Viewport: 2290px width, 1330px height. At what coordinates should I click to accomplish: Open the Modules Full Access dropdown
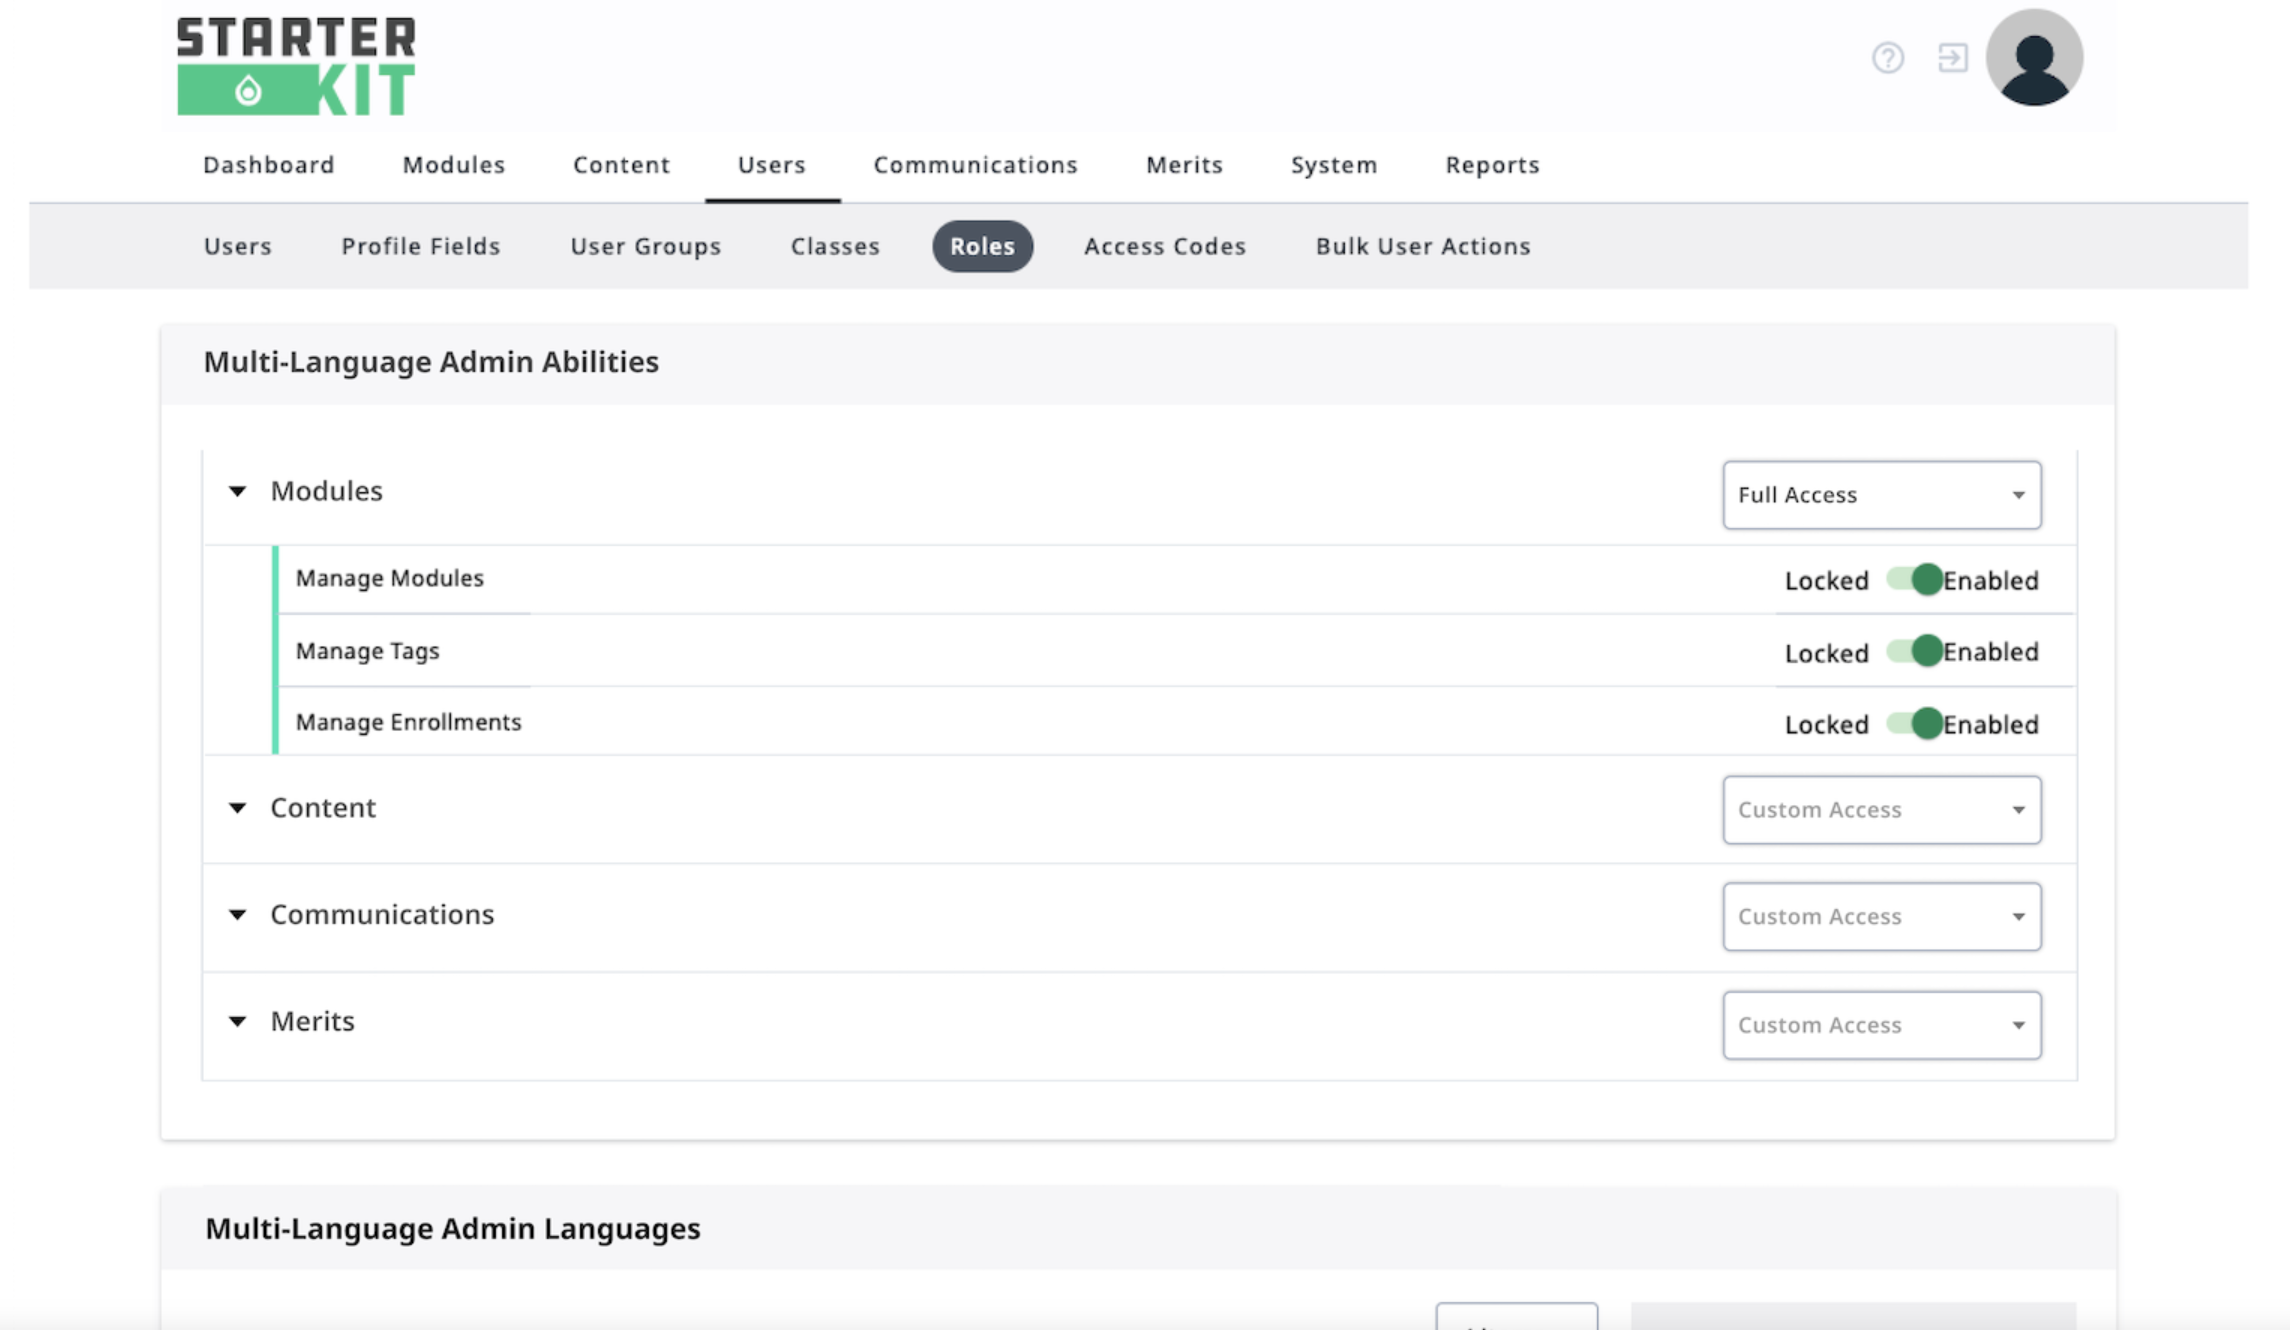[1881, 495]
